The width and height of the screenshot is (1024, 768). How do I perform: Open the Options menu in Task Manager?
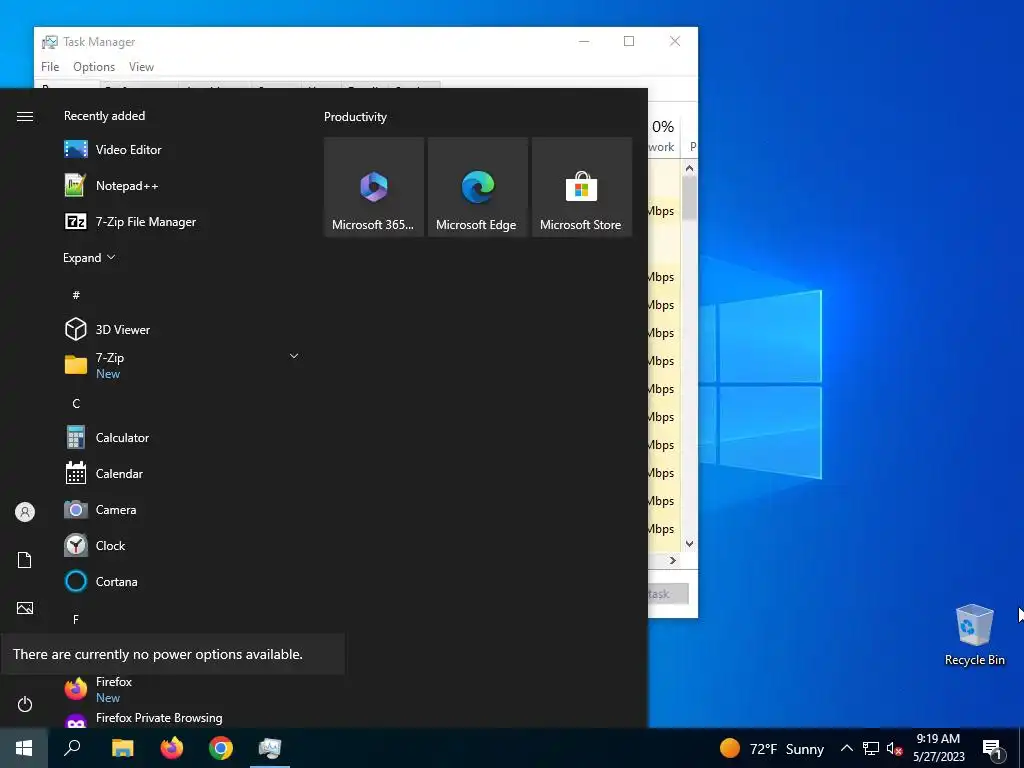point(94,67)
